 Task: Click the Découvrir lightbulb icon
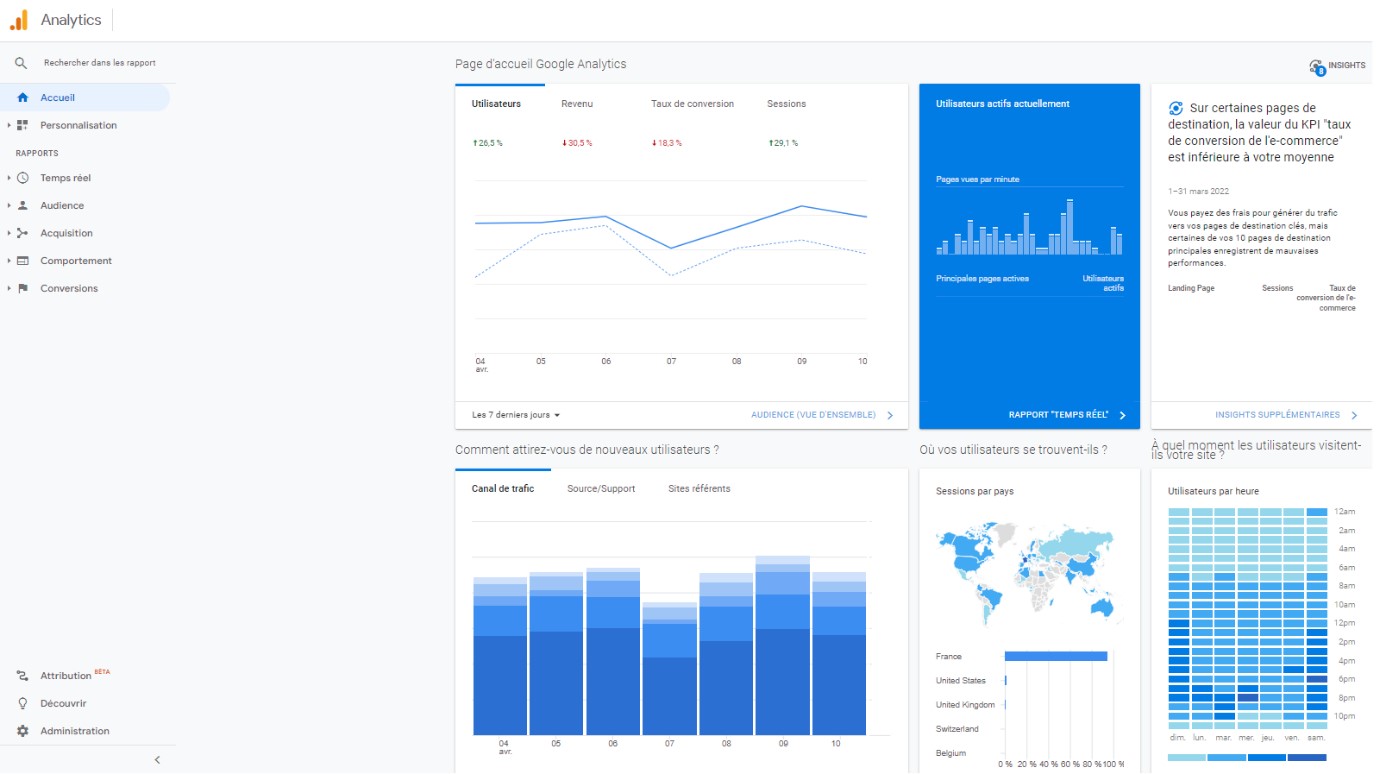[x=23, y=703]
